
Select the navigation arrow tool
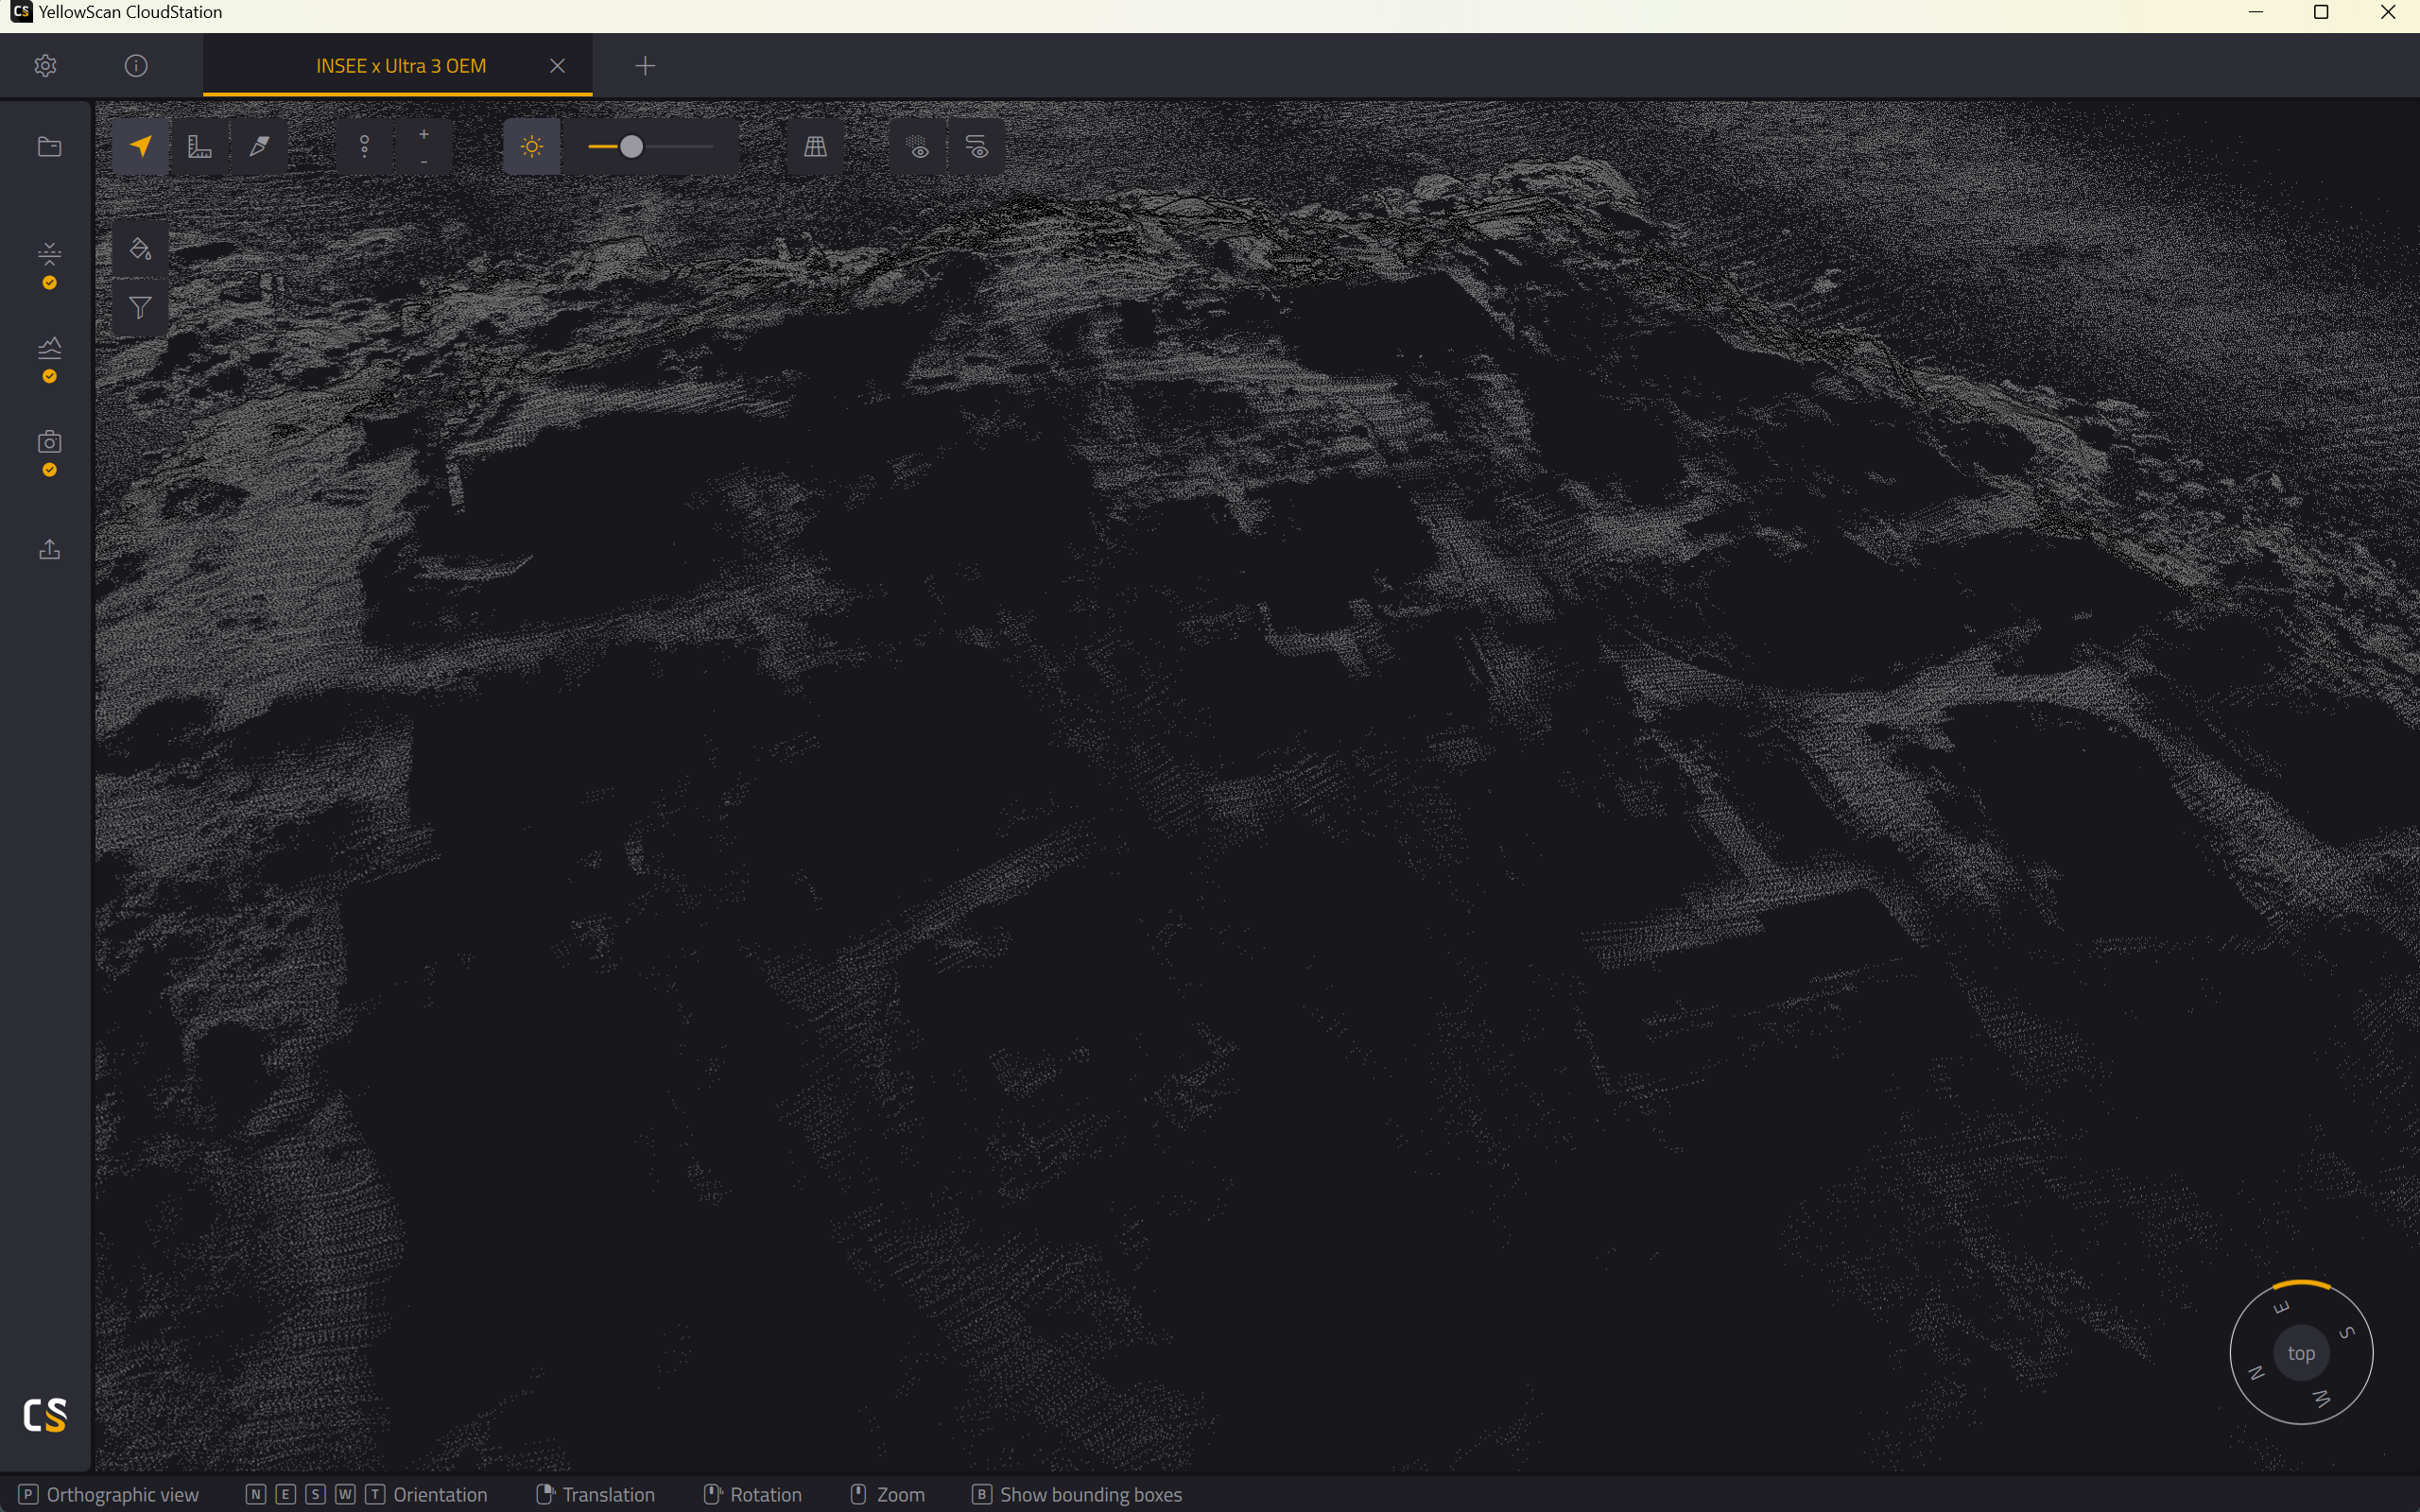point(141,147)
